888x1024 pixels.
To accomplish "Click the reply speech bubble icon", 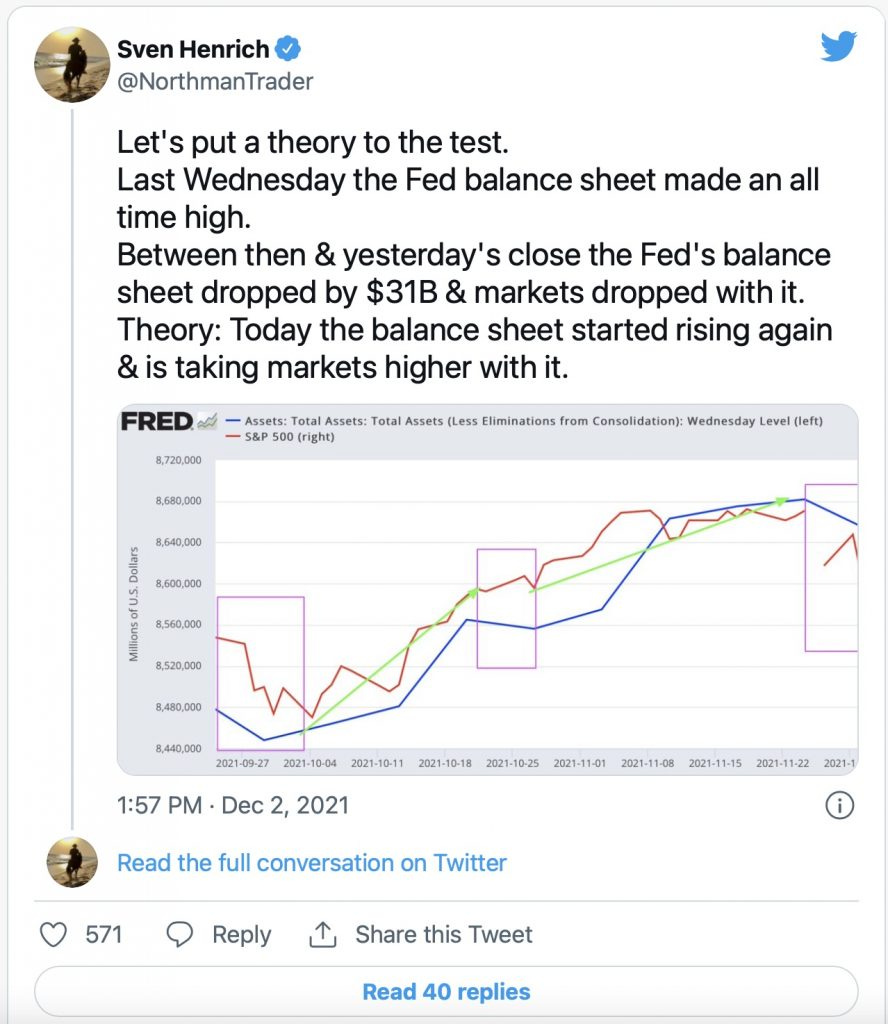I will (x=180, y=935).
